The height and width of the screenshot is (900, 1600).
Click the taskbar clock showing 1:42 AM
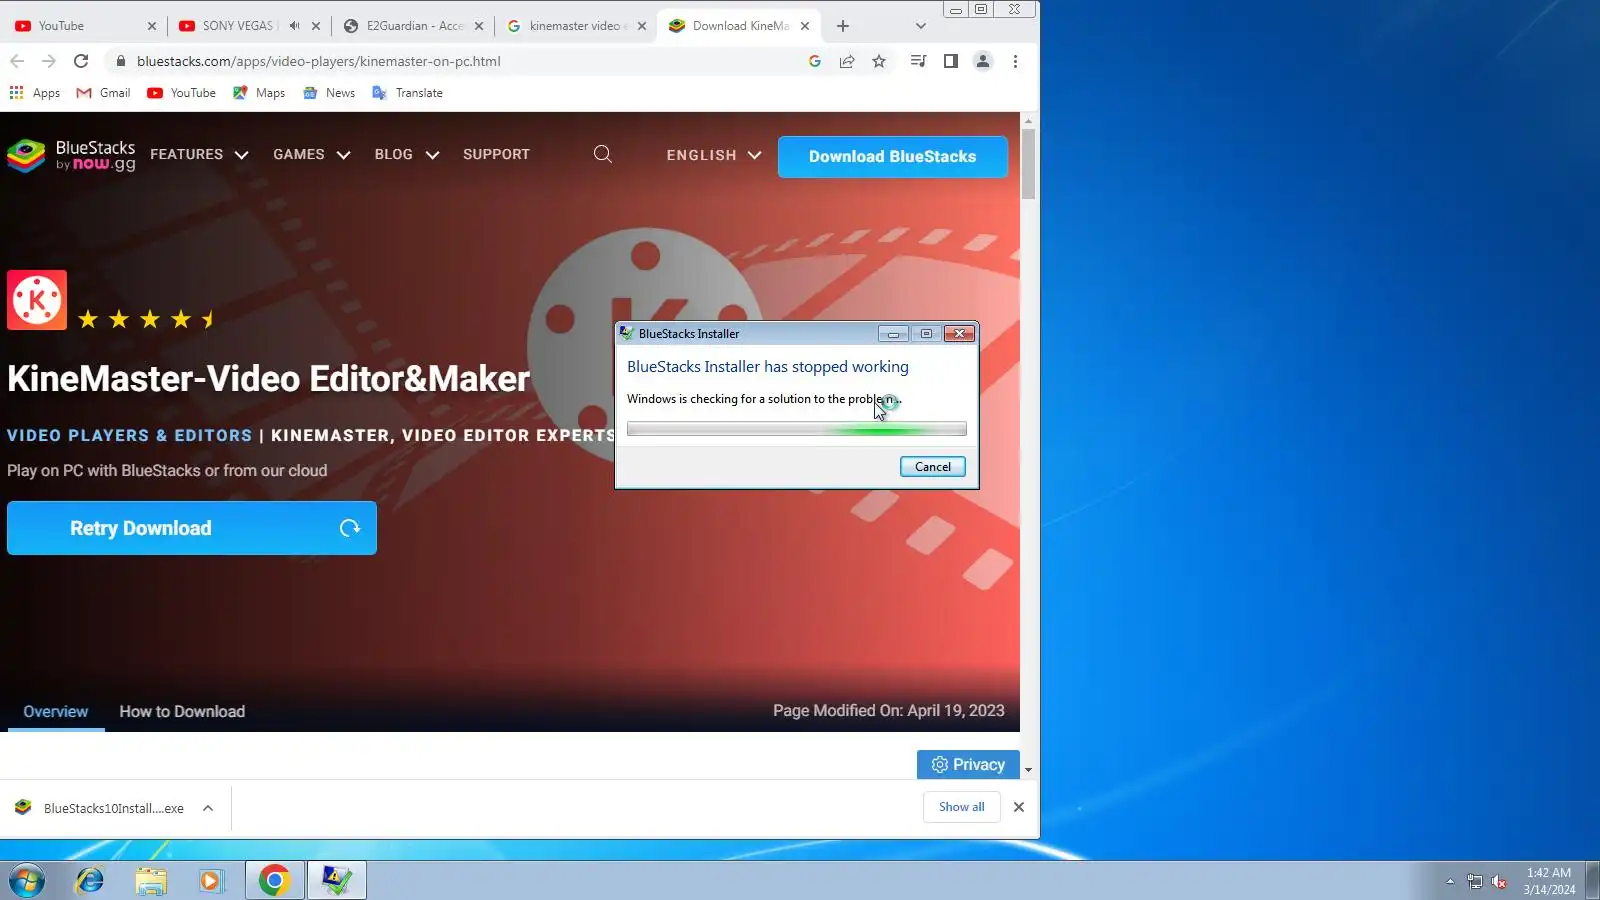pyautogui.click(x=1549, y=881)
